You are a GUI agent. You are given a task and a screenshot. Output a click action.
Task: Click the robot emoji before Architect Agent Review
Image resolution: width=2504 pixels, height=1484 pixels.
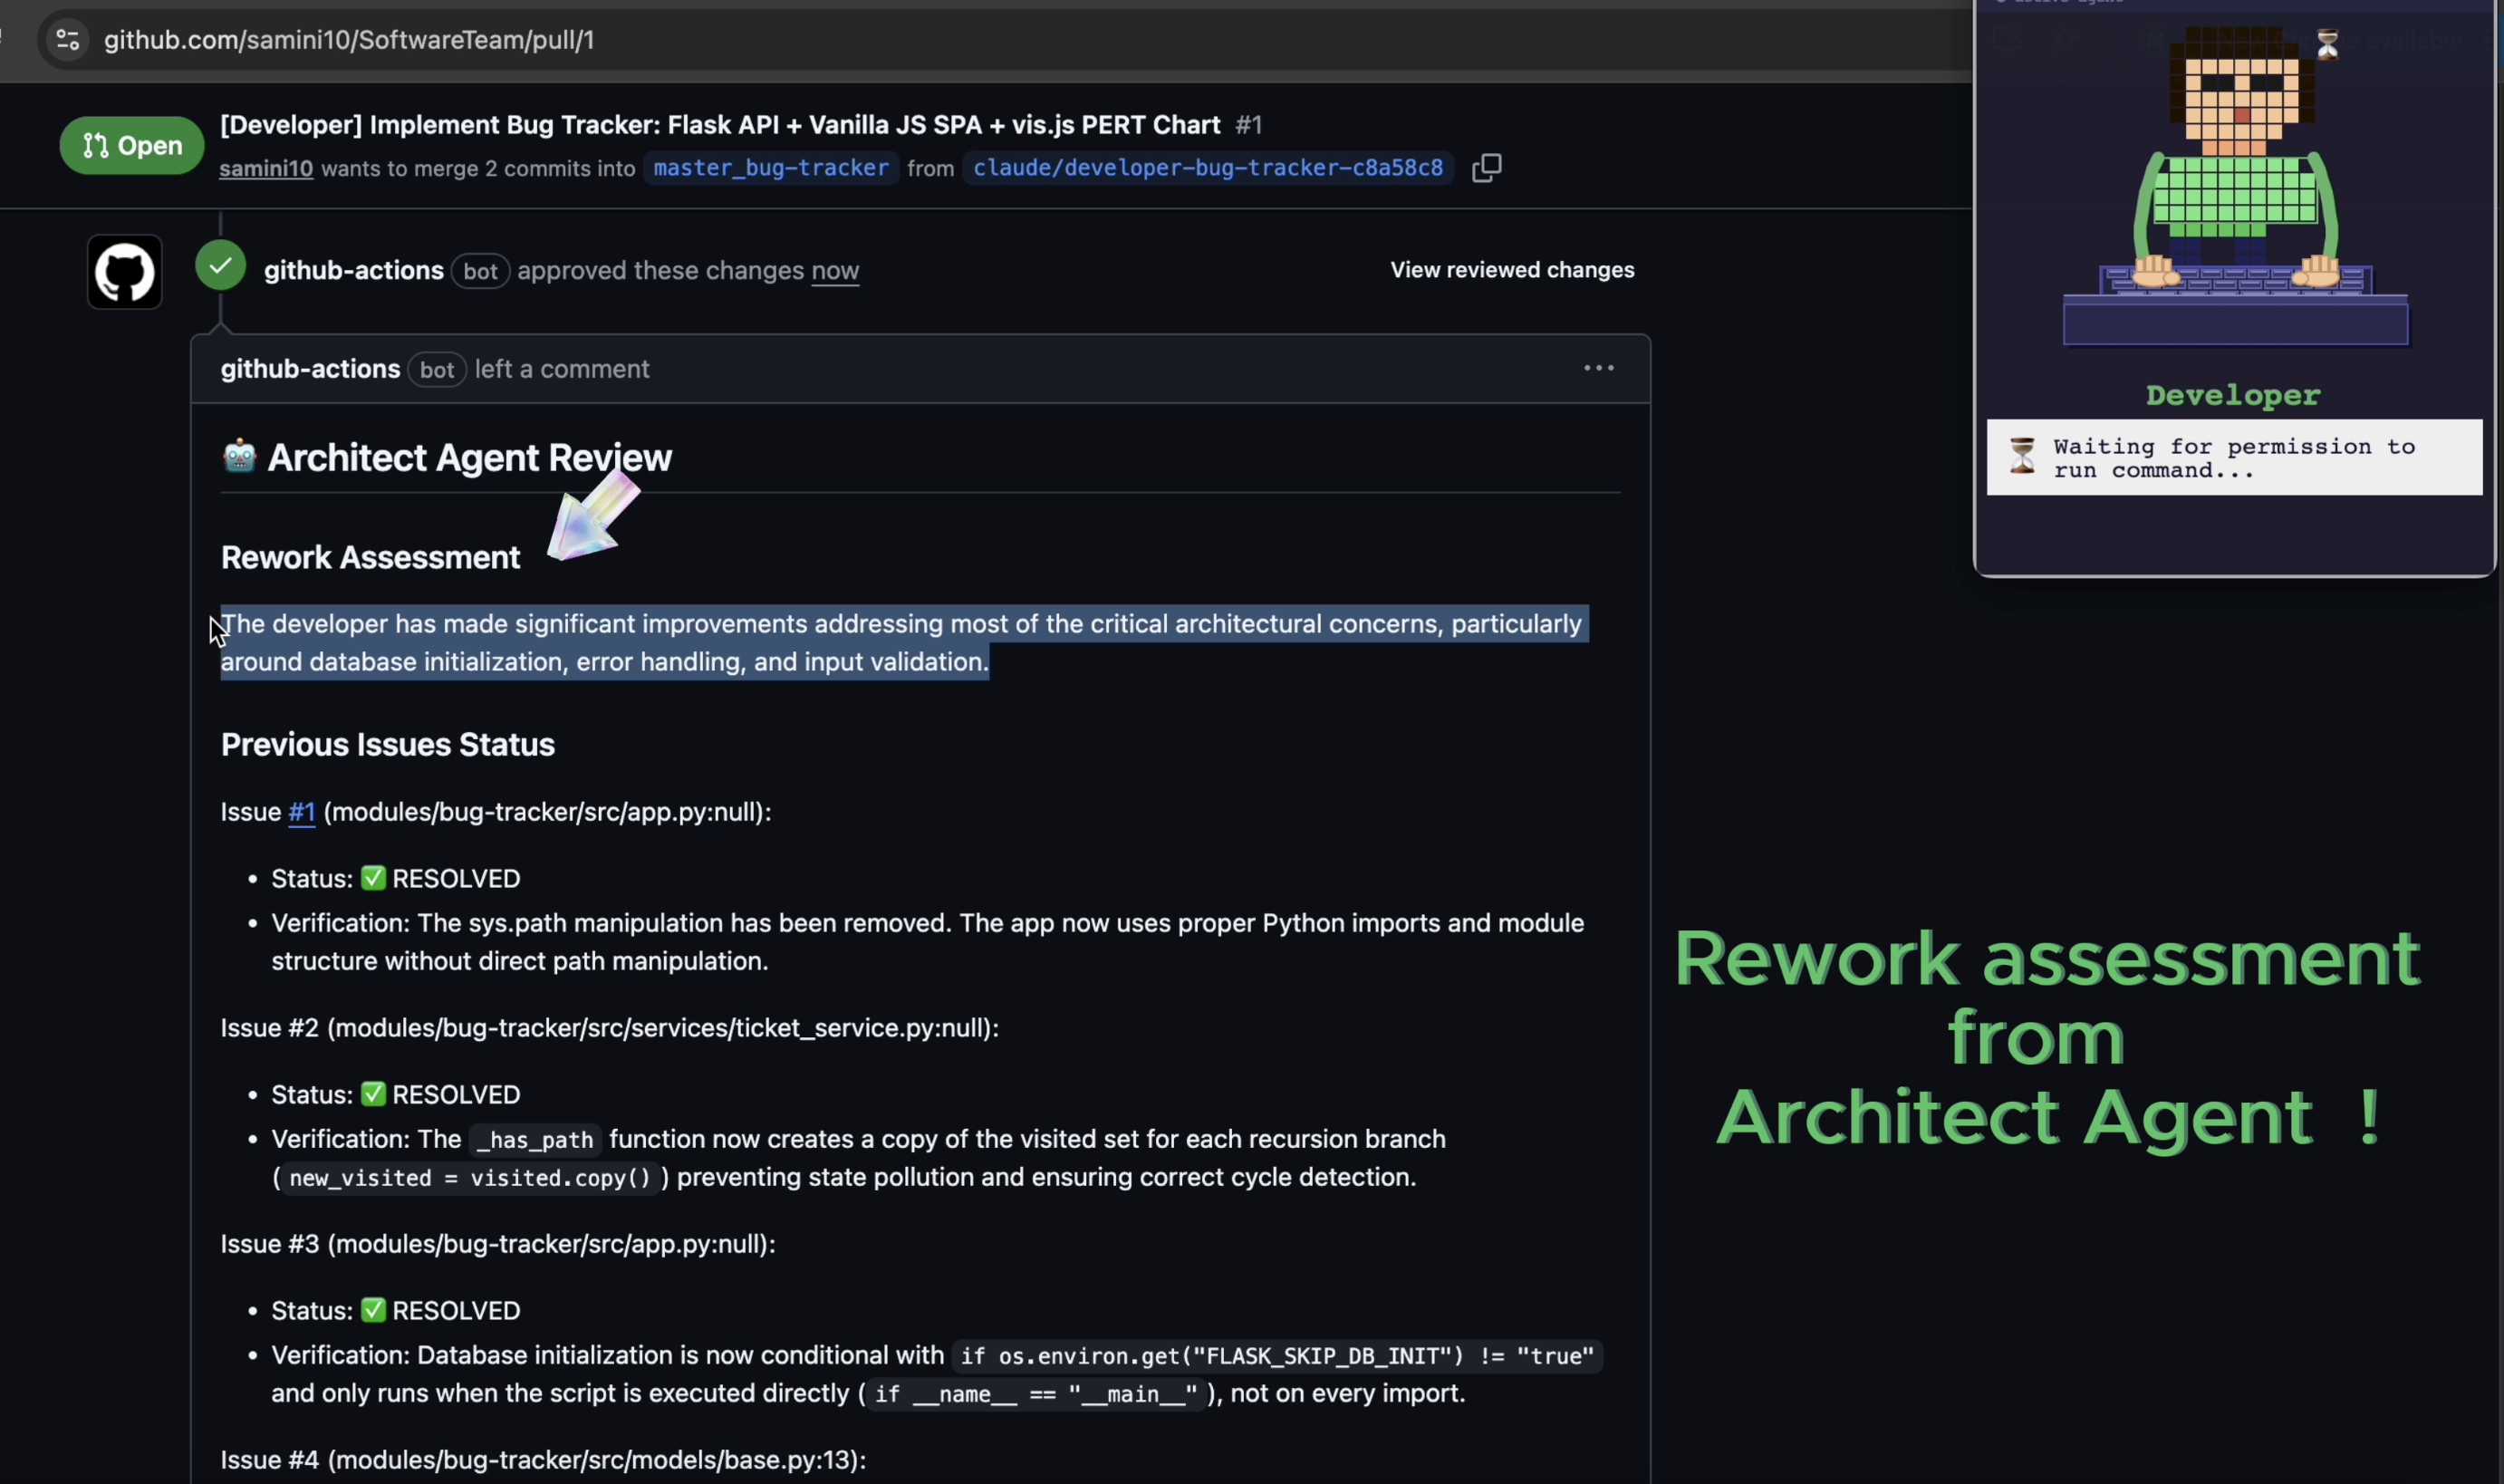(x=239, y=456)
